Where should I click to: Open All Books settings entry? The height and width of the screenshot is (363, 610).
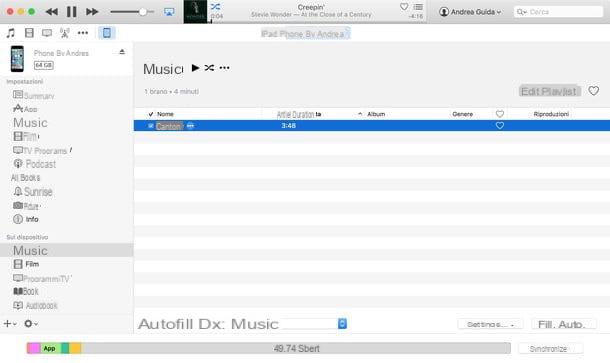26,178
